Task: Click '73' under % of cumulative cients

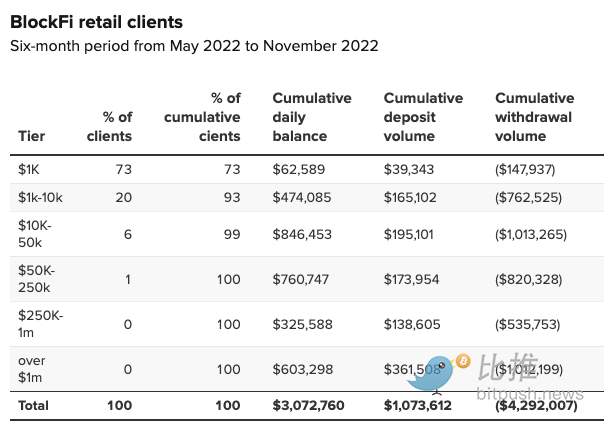Action: 232,169
